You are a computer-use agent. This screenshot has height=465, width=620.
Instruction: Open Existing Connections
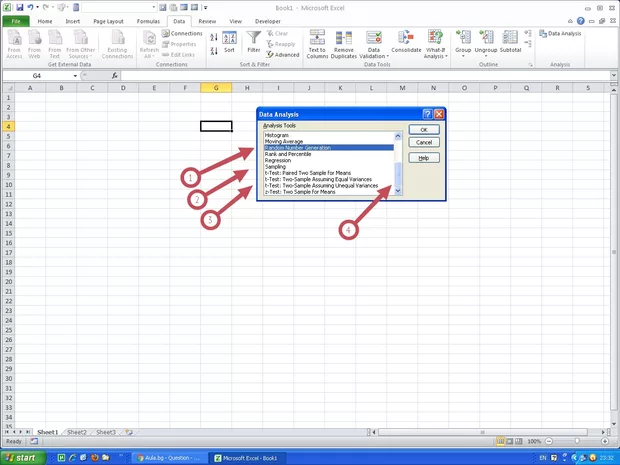[x=117, y=44]
